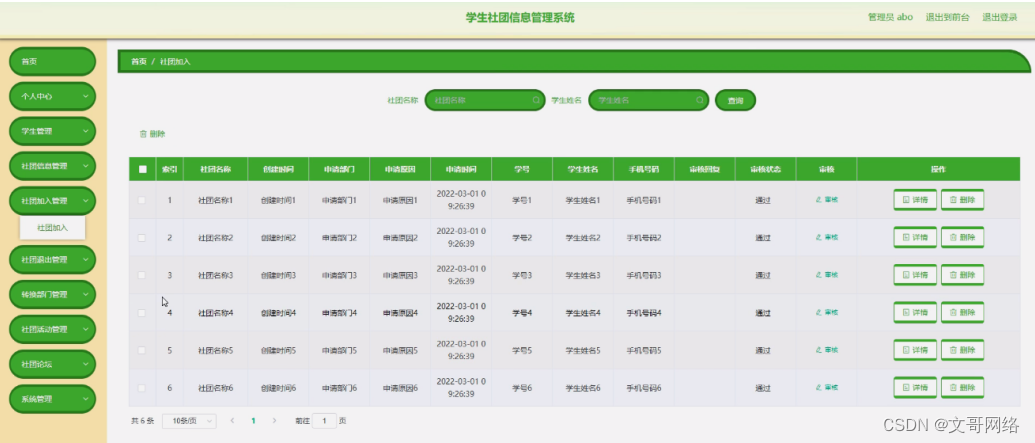Viewport: 1035px width, 443px height.
Task: Delete the 社团名称4 row with 删除
Action: click(x=962, y=312)
